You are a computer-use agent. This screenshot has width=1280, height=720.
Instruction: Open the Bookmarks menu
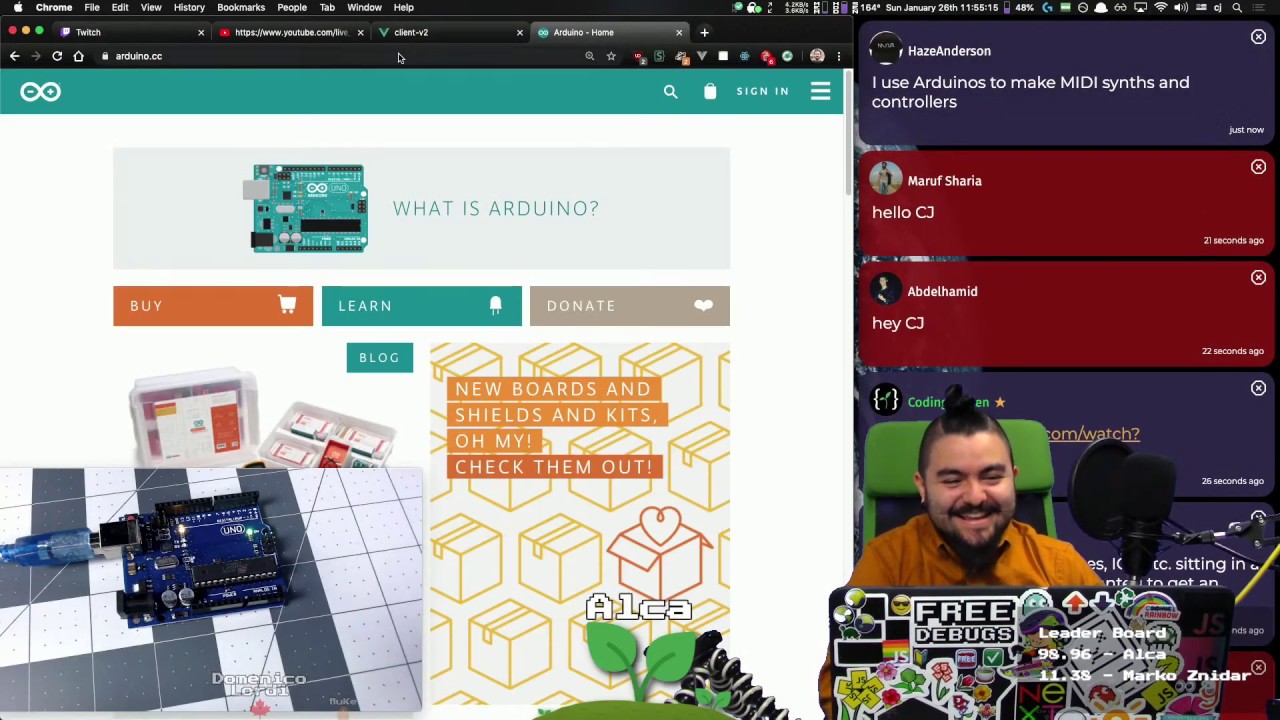241,7
